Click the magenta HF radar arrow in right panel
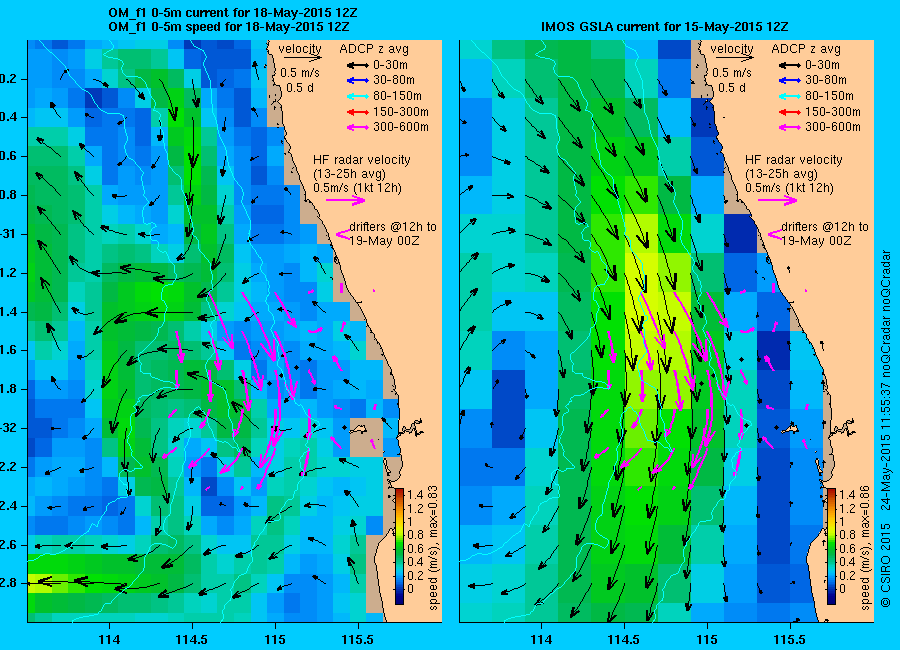 pyautogui.click(x=777, y=200)
